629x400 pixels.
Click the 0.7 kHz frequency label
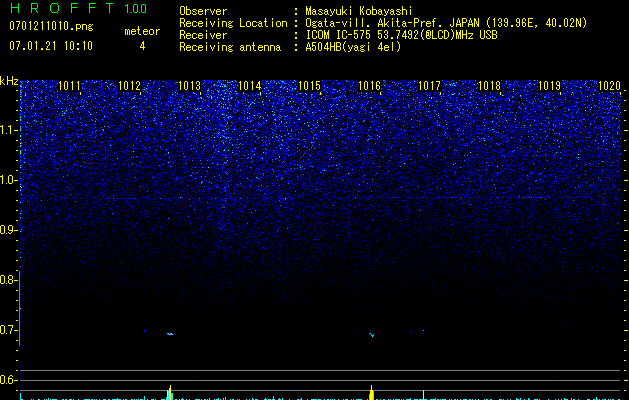tap(8, 330)
